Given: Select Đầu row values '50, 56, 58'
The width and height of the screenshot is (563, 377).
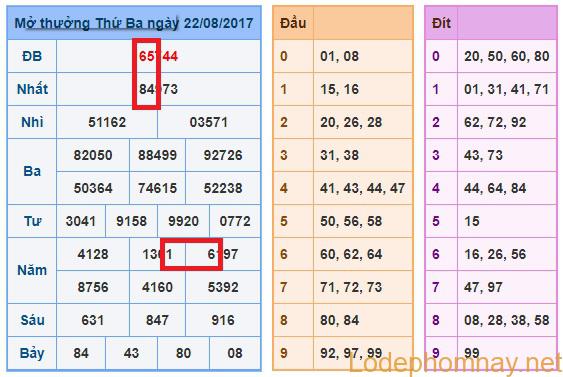Looking at the screenshot, I should point(351,221).
